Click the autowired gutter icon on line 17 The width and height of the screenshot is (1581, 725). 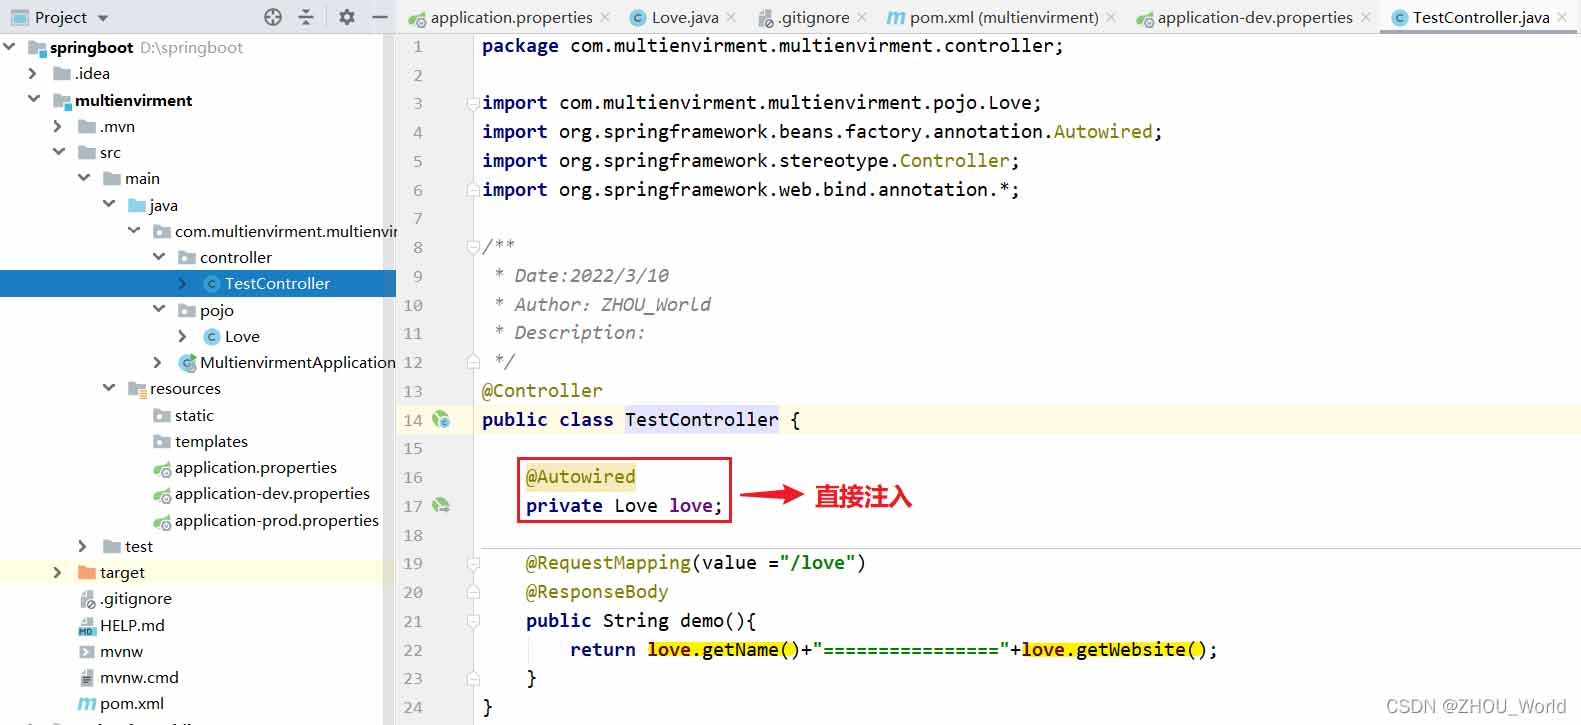click(441, 505)
